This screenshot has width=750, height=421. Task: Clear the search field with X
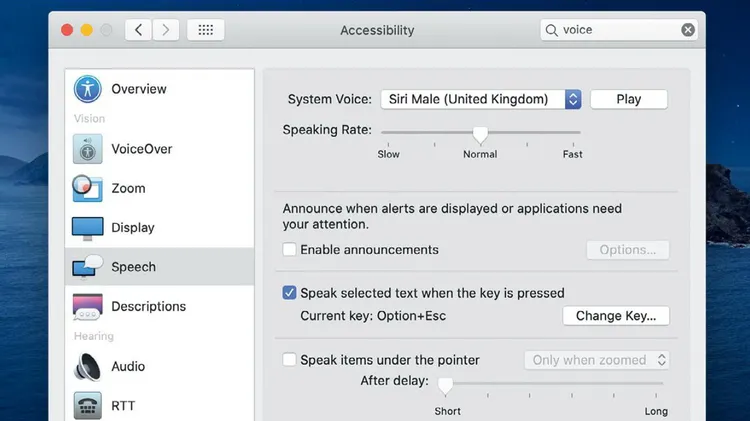point(688,30)
